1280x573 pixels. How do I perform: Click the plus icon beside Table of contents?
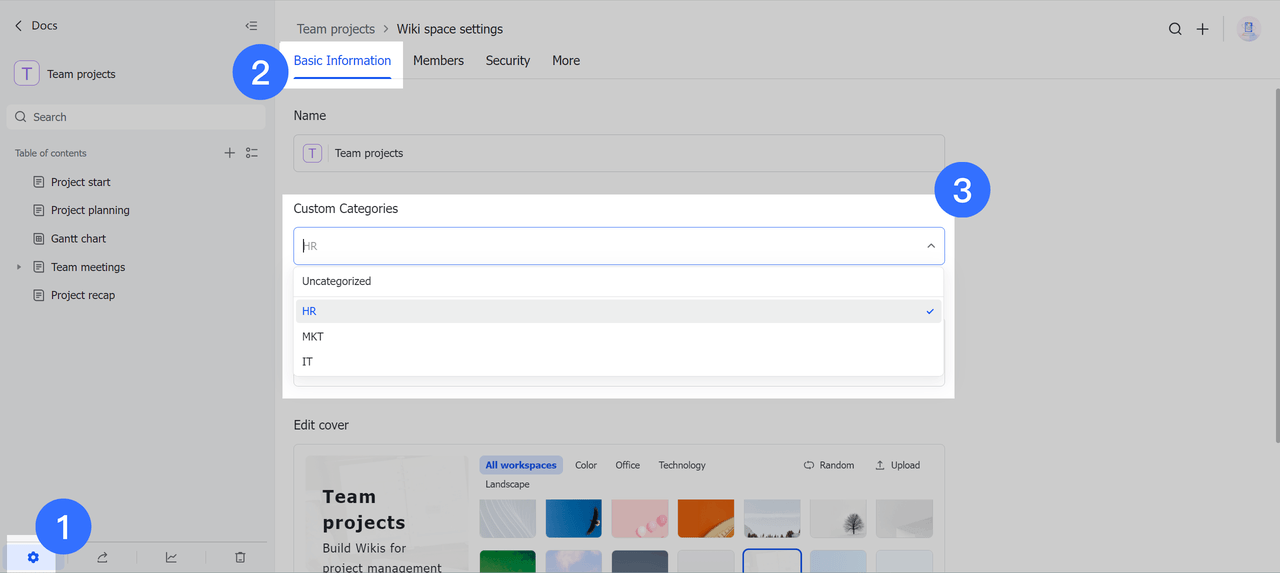pos(229,153)
